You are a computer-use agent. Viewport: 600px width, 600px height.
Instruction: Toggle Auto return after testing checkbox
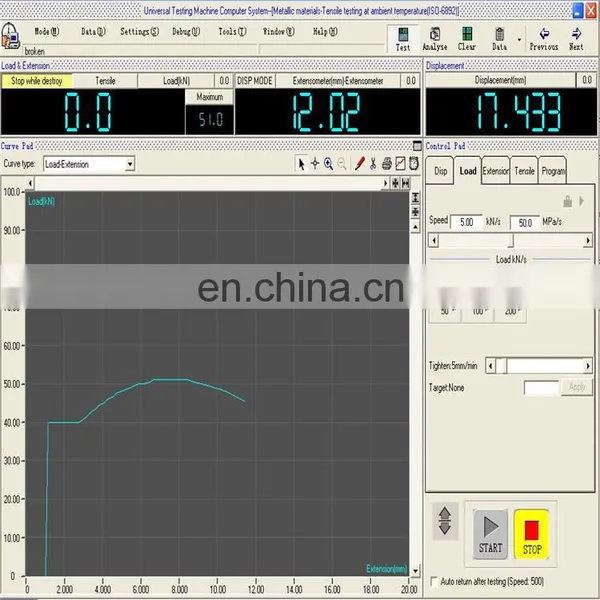(434, 582)
